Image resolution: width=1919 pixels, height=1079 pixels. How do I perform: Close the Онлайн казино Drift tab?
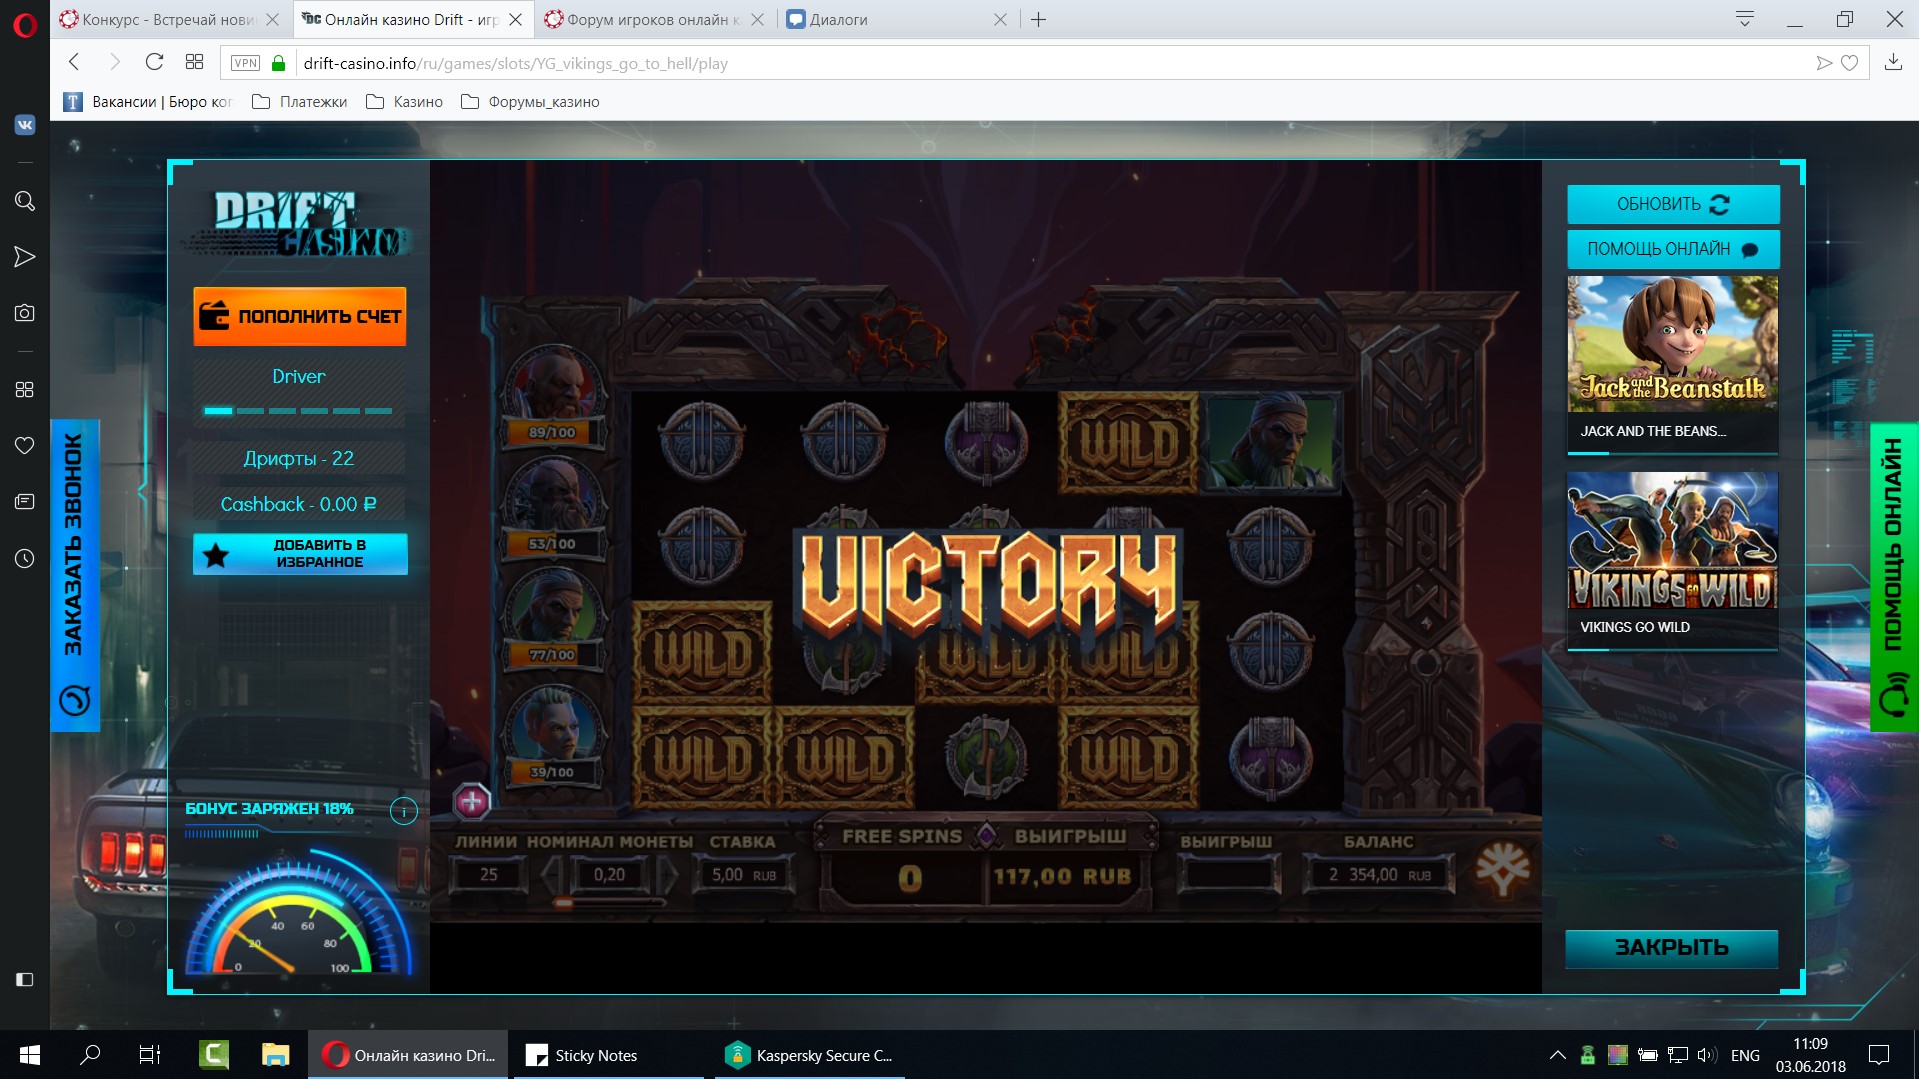point(515,19)
